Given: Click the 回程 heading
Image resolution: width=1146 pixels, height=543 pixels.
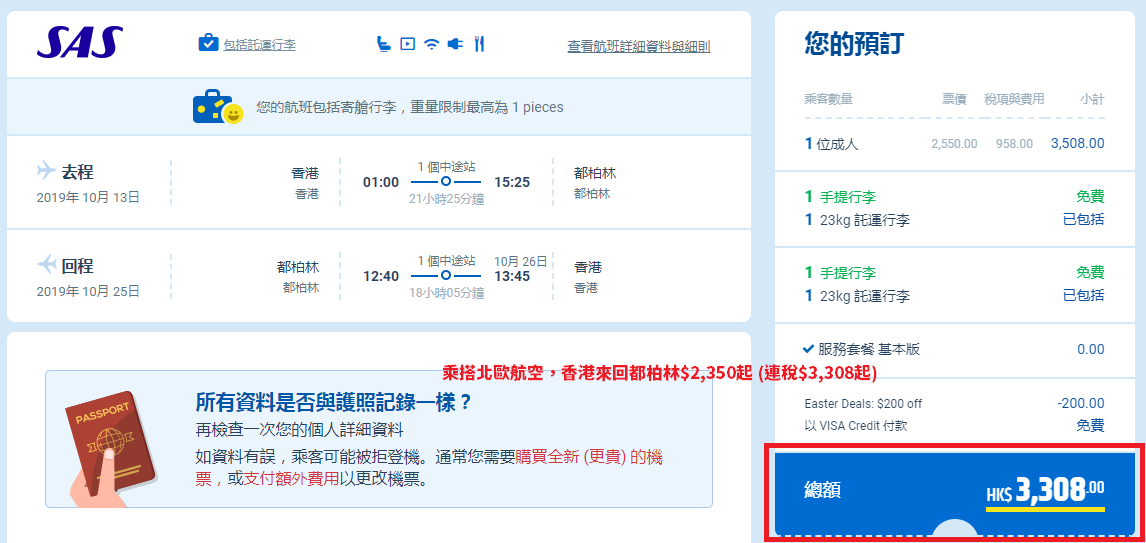Looking at the screenshot, I should tap(77, 265).
